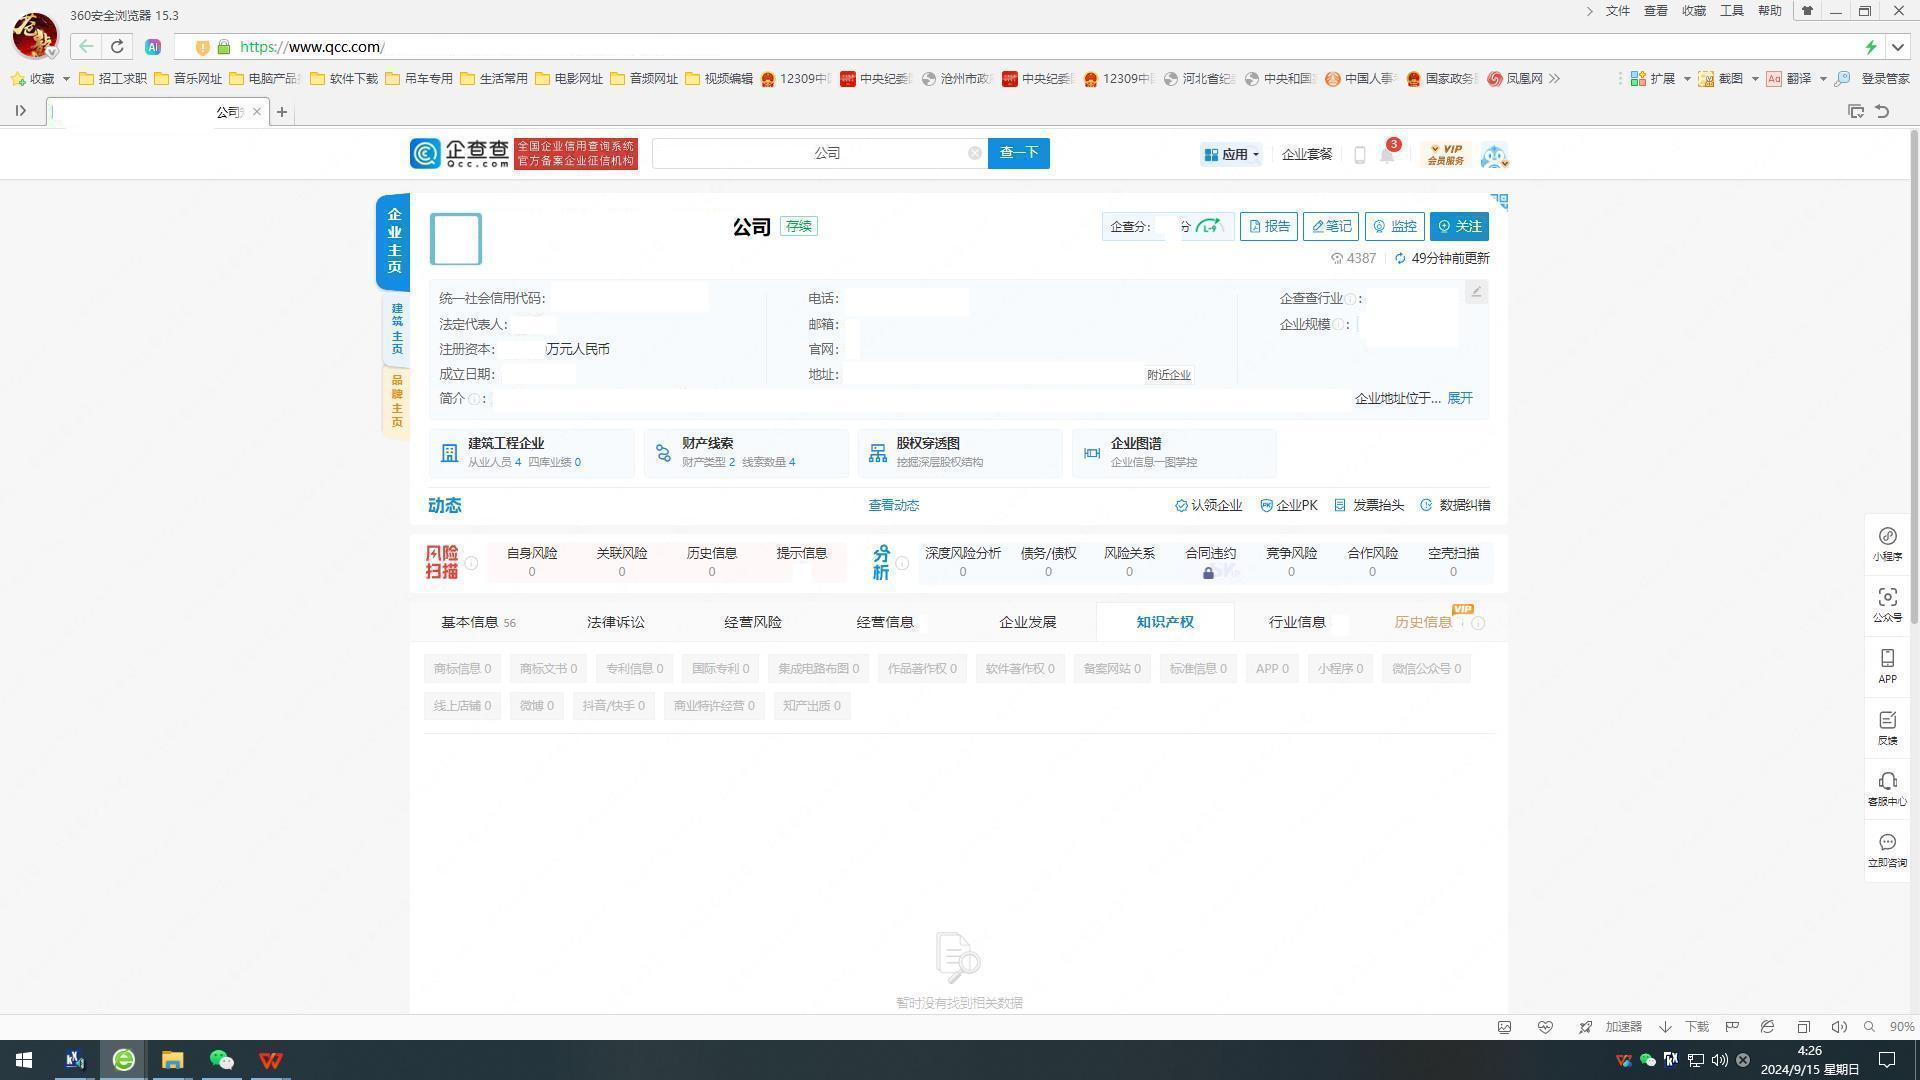Image resolution: width=1920 pixels, height=1080 pixels.
Task: Expand the 收藏 bookmarks dropdown
Action: tap(66, 79)
